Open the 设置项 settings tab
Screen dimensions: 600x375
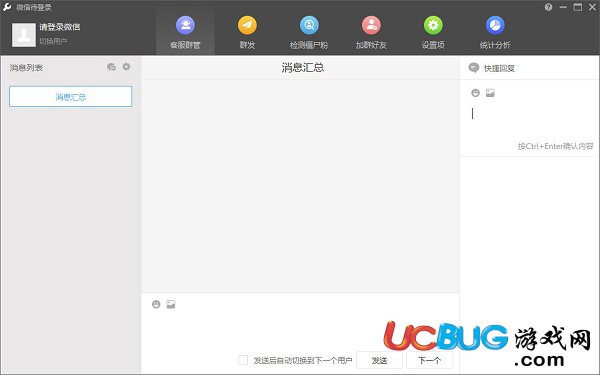click(433, 33)
